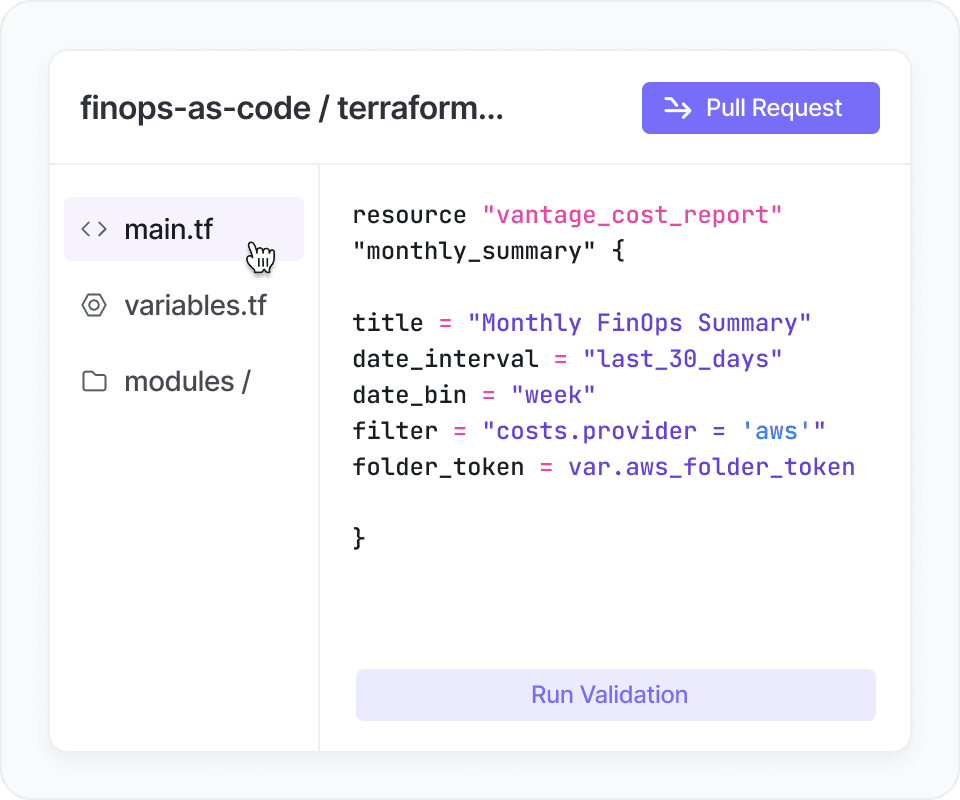Click the costs.provider filter string
Viewport: 960px width, 800px height.
pos(653,431)
